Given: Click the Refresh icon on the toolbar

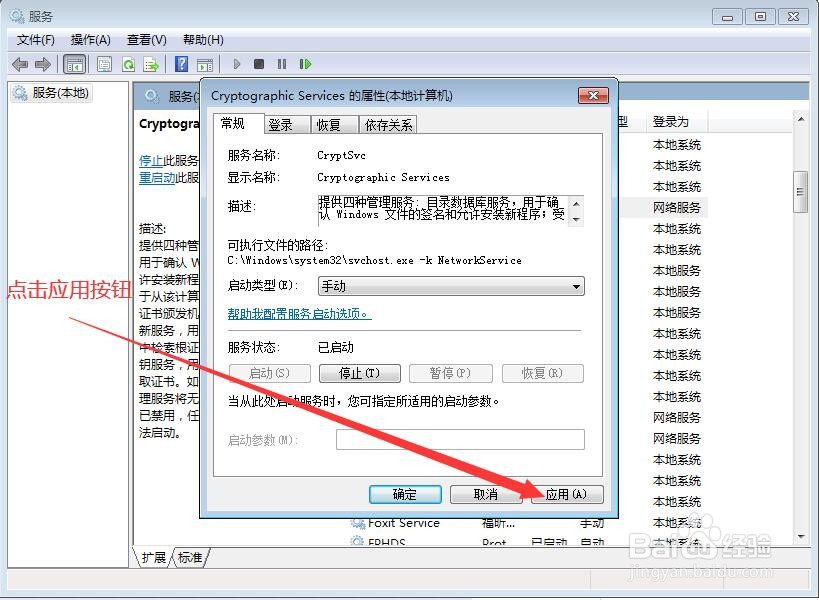Looking at the screenshot, I should [128, 64].
